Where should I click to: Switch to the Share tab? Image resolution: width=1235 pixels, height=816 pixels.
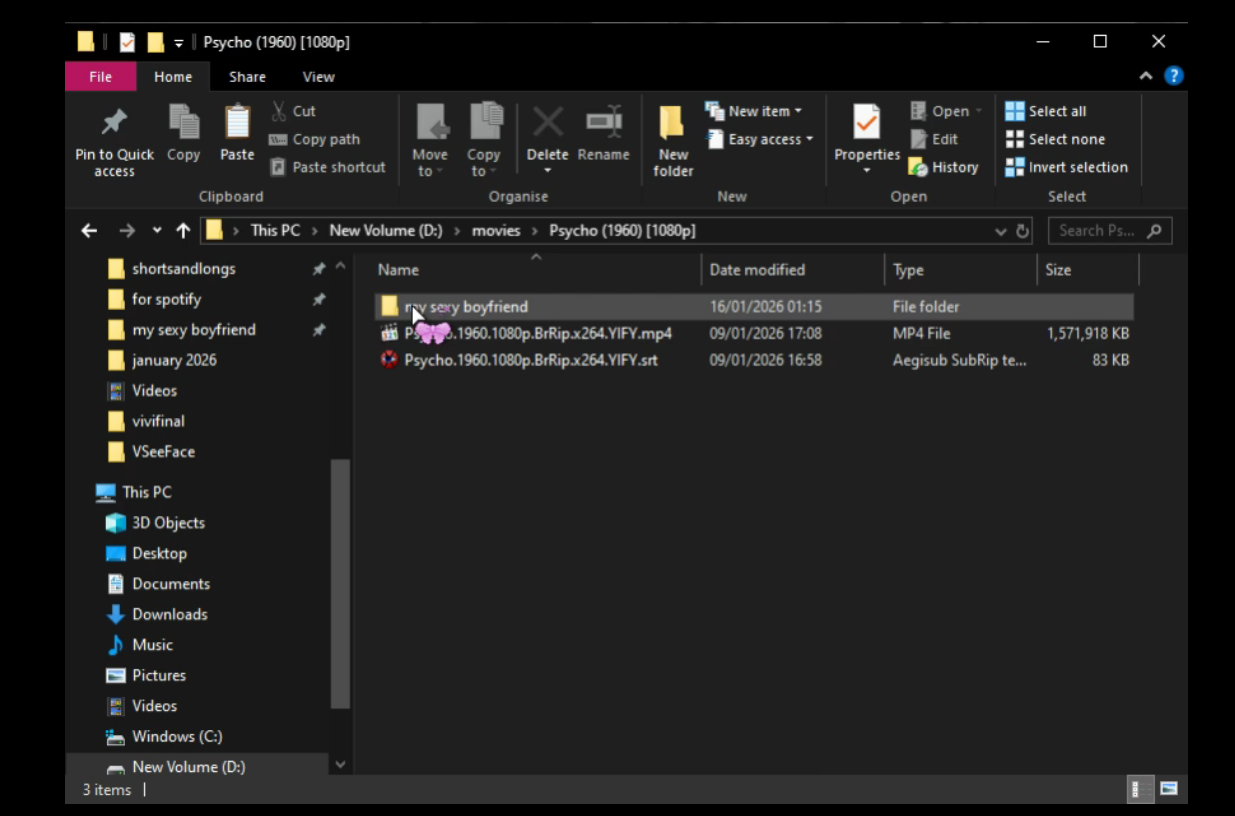click(x=247, y=76)
